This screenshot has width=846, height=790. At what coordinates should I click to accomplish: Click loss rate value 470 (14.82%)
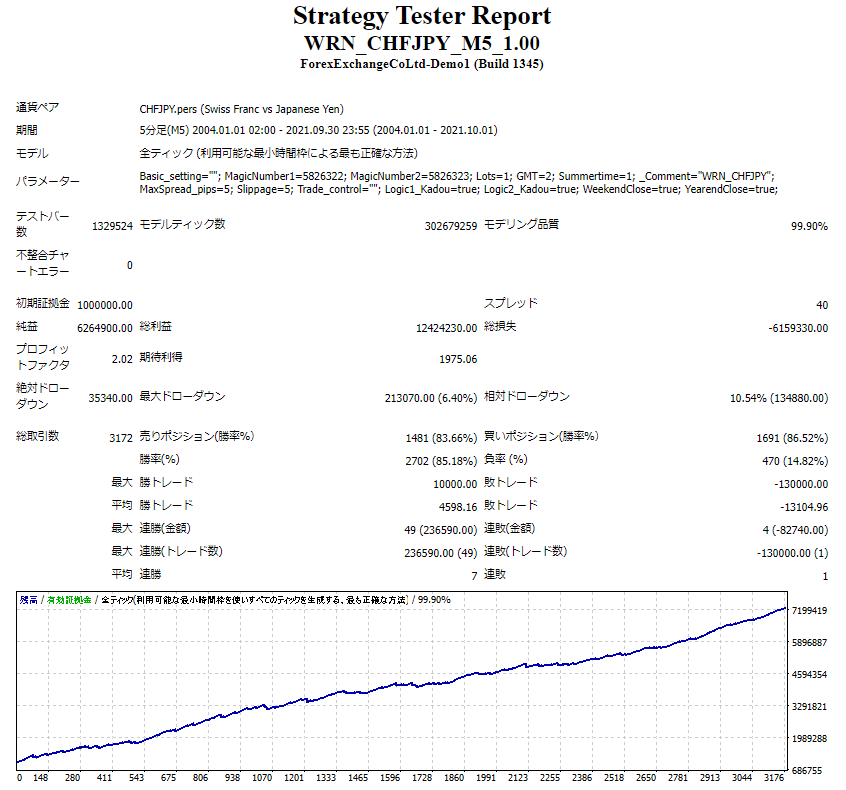tap(794, 461)
